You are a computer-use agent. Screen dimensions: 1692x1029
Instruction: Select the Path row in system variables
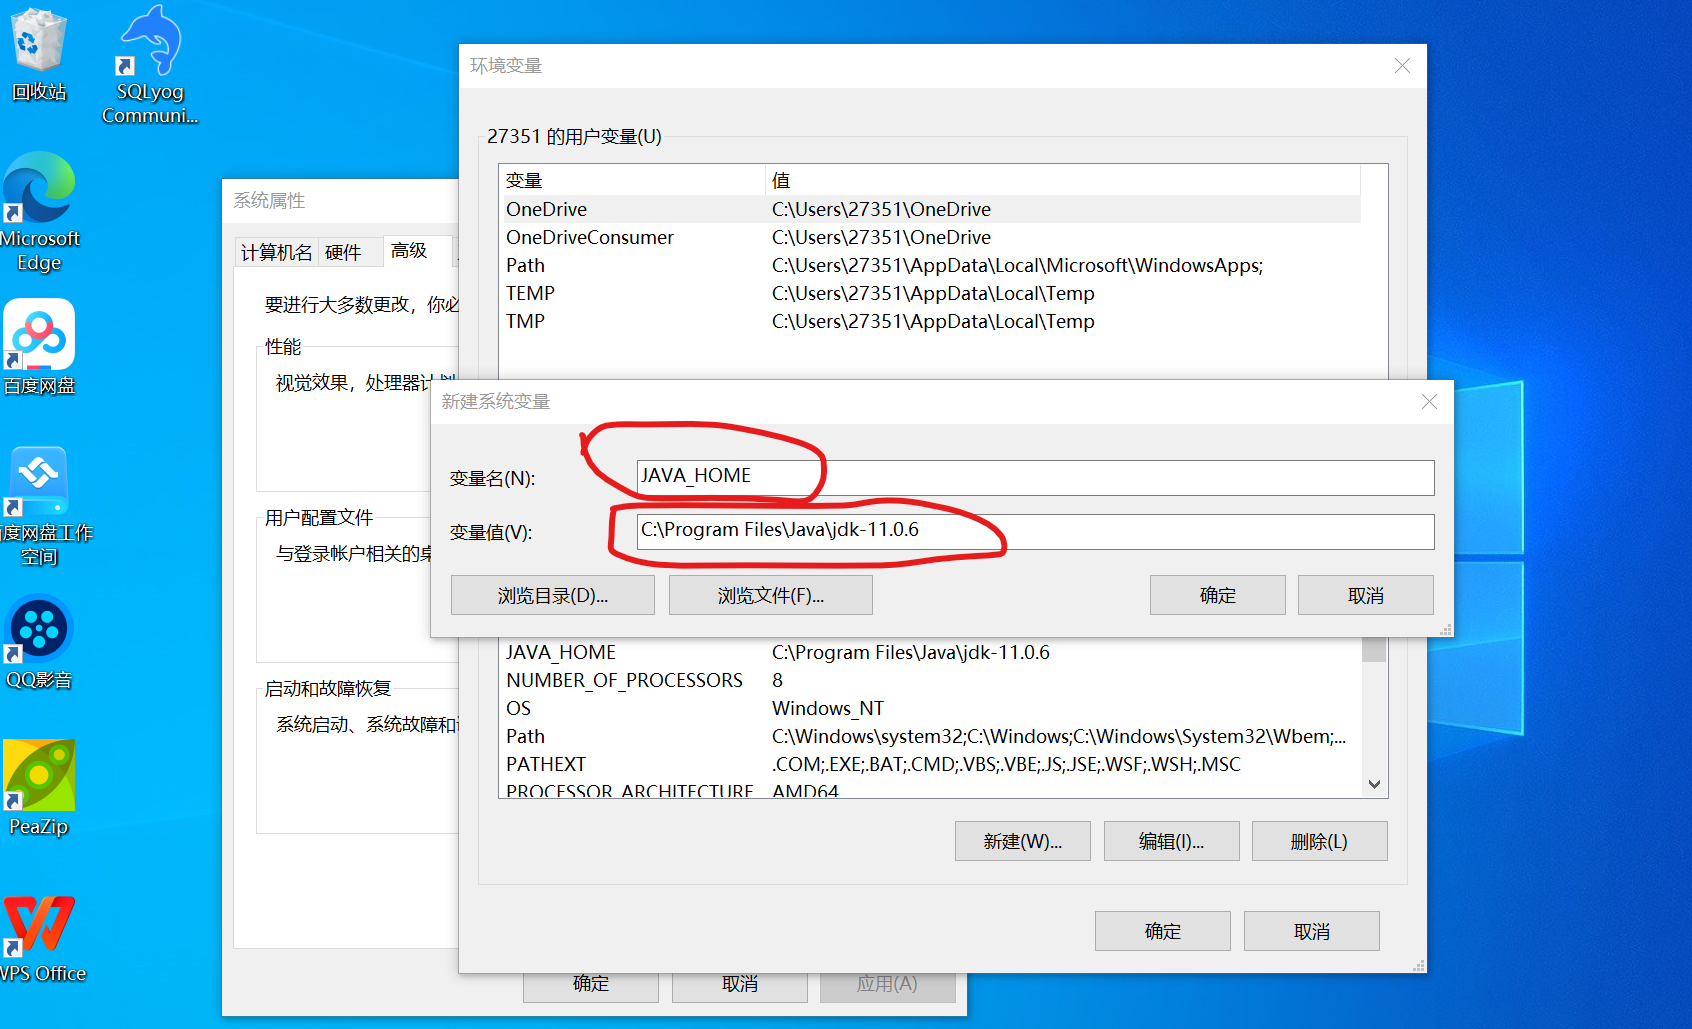point(930,736)
